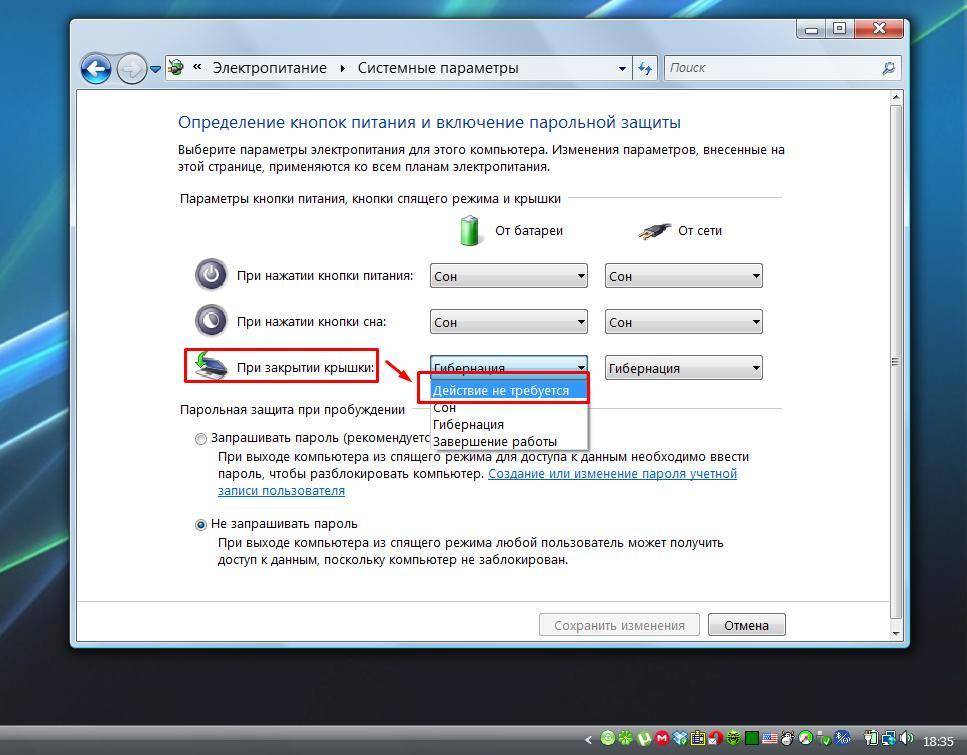Image resolution: width=967 pixels, height=755 pixels.
Task: Go back using the blue Back arrow
Action: [96, 68]
